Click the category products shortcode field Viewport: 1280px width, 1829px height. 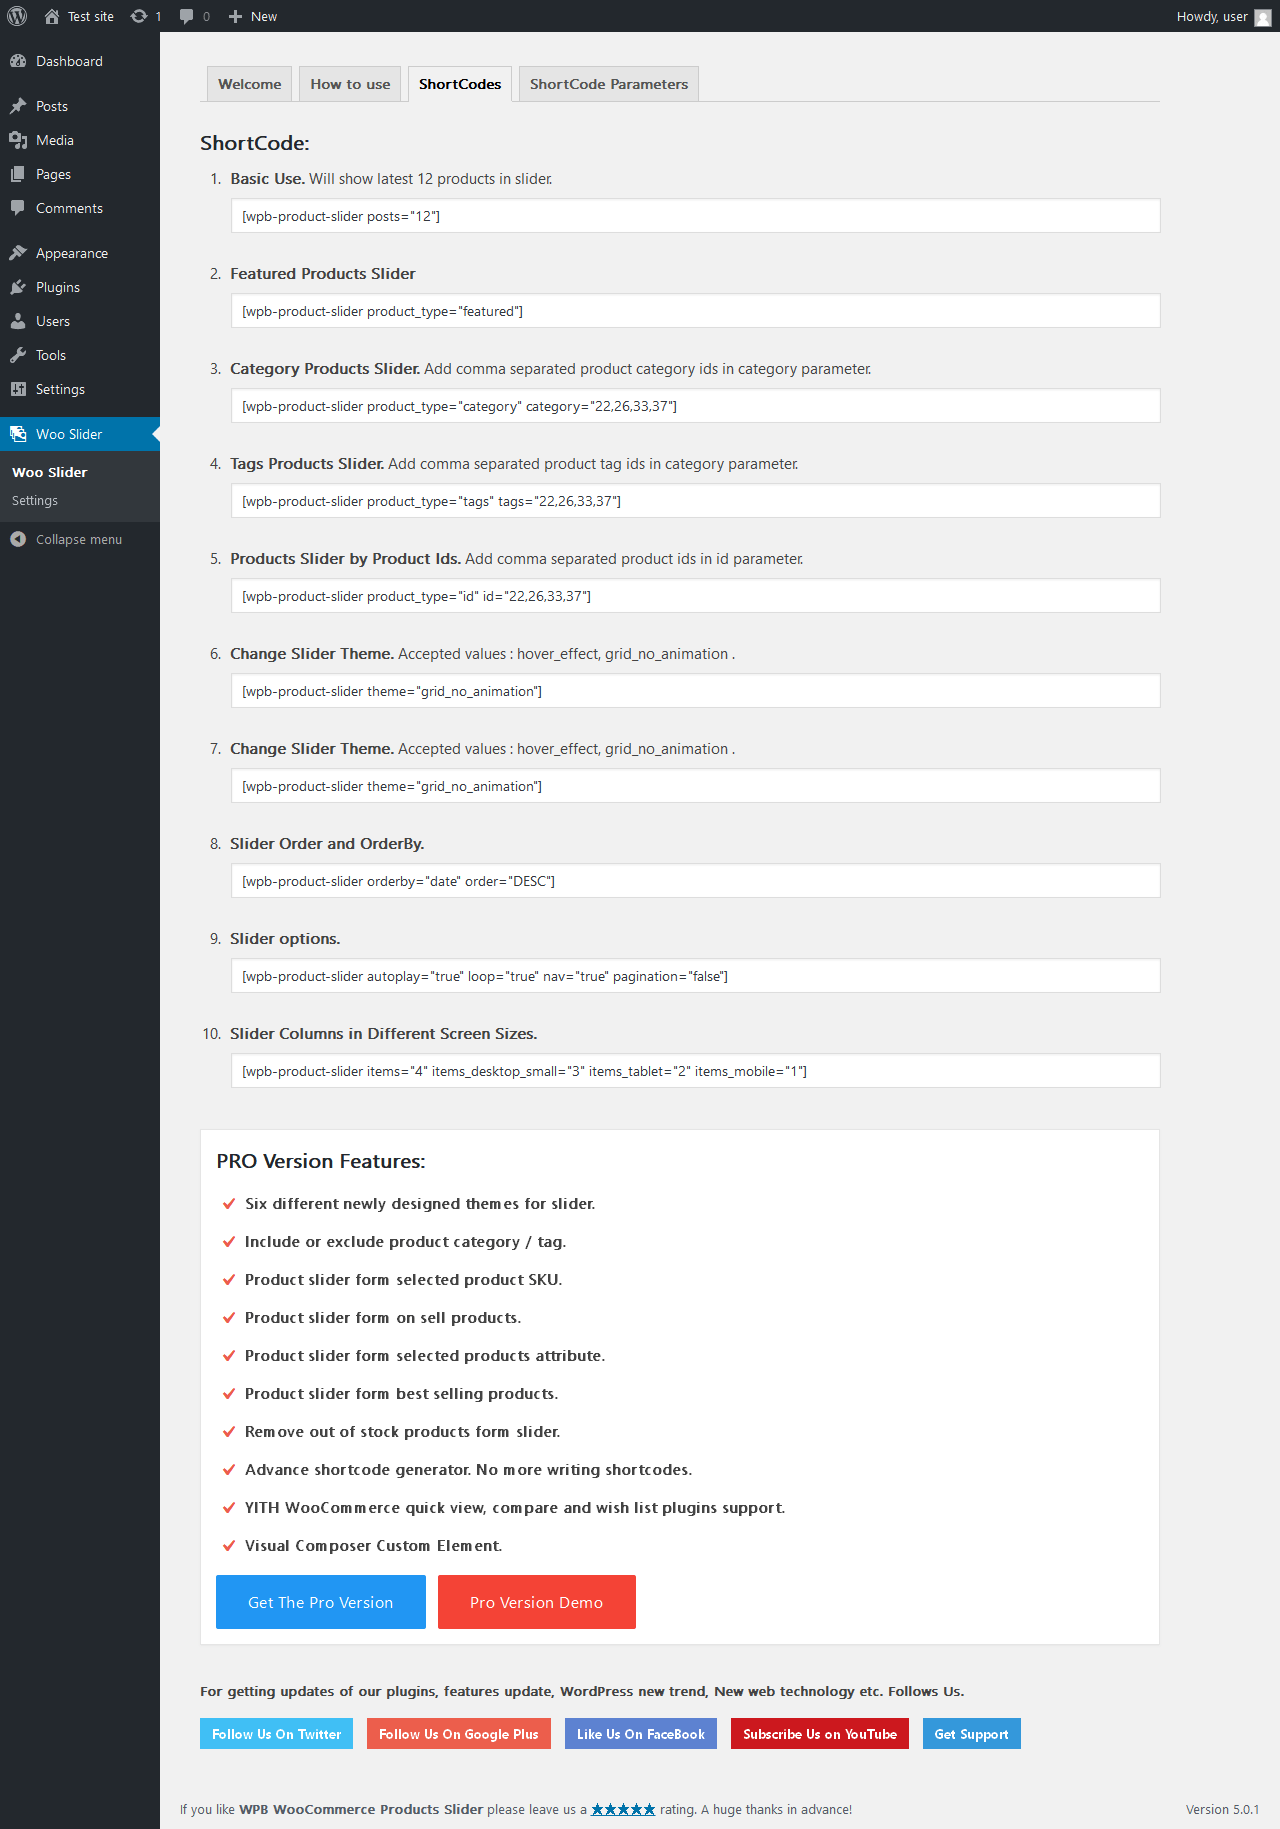pyautogui.click(x=695, y=406)
